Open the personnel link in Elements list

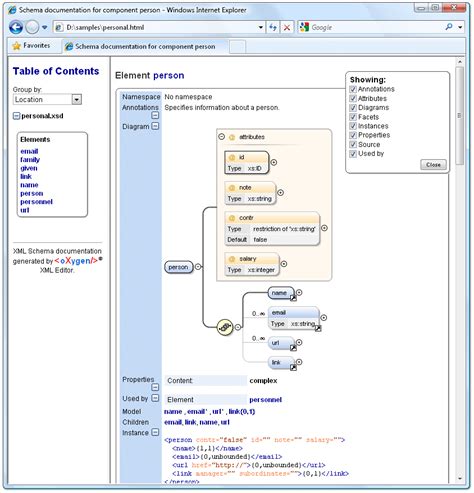36,202
